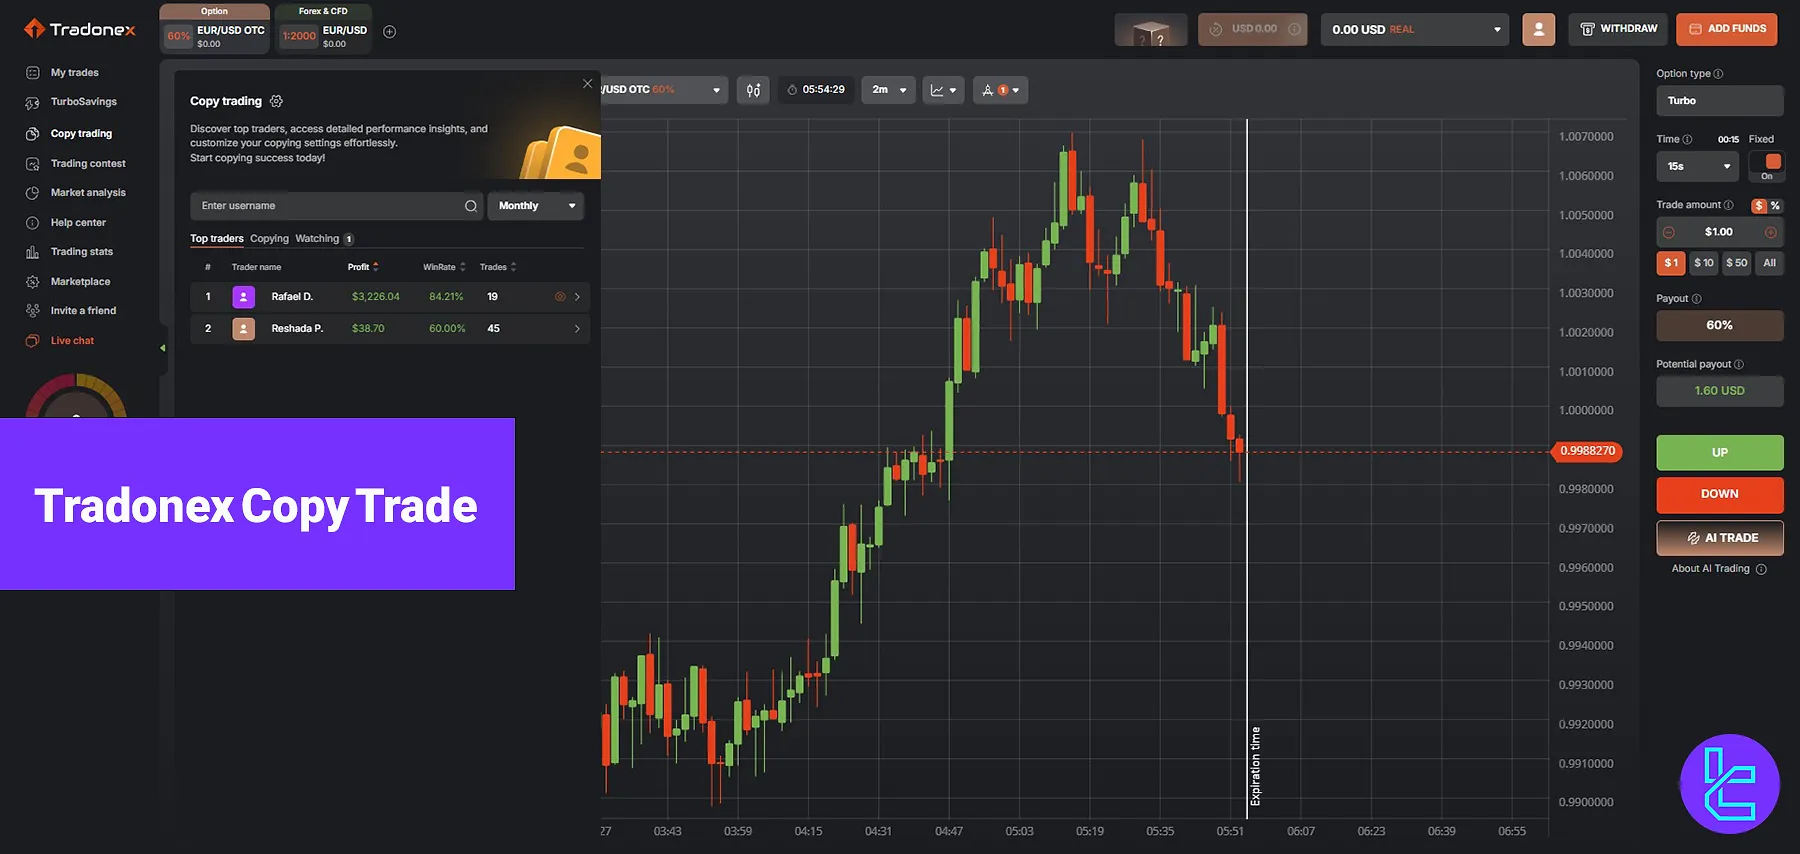Open the chart type dropdown

[x=943, y=90]
